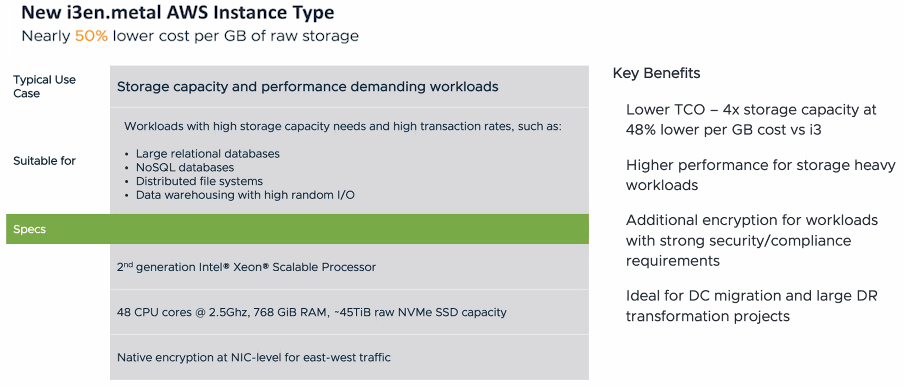Click 'NoSQL databases' bullet item
This screenshot has height=387, width=904.
[x=179, y=168]
